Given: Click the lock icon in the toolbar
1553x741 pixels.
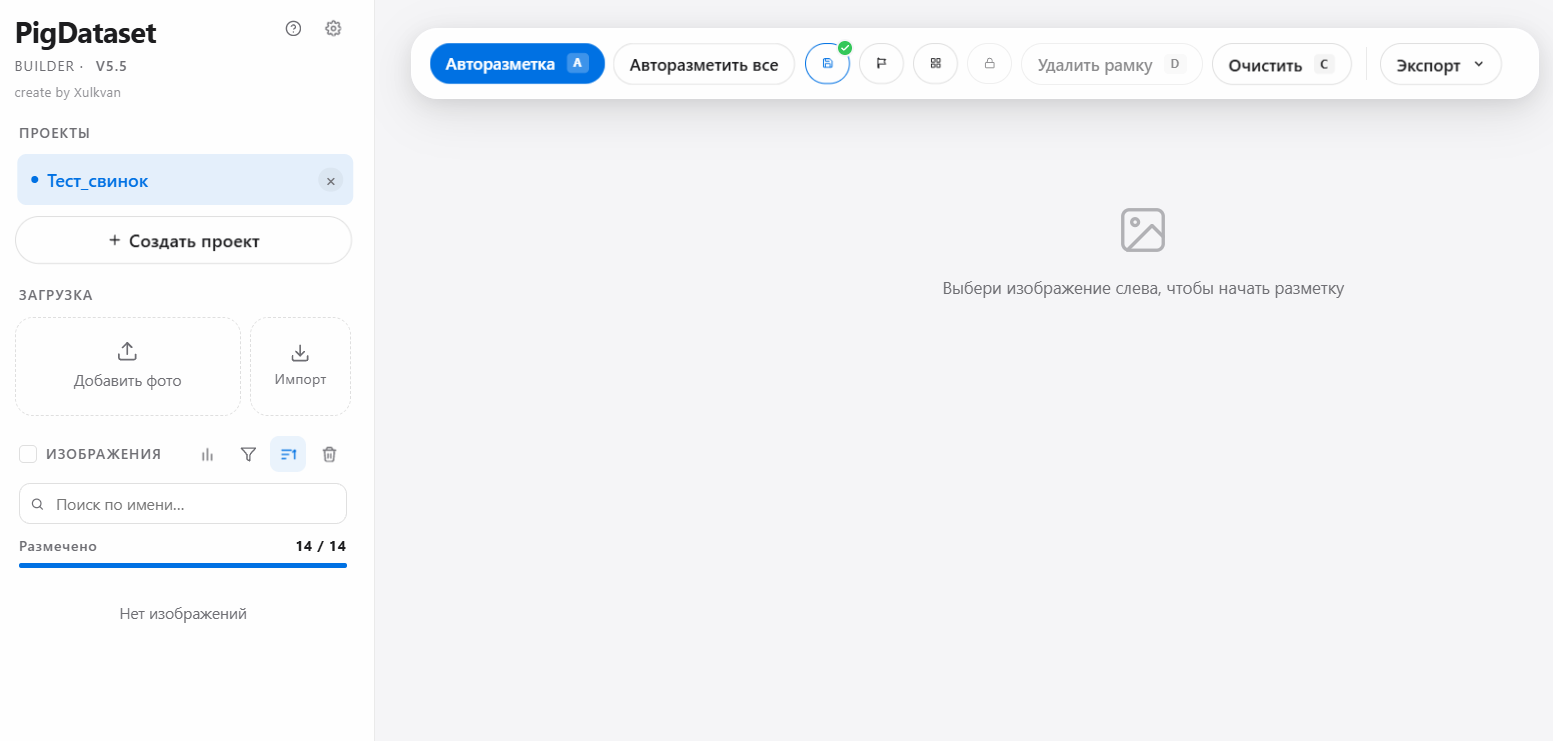Looking at the screenshot, I should click(989, 63).
